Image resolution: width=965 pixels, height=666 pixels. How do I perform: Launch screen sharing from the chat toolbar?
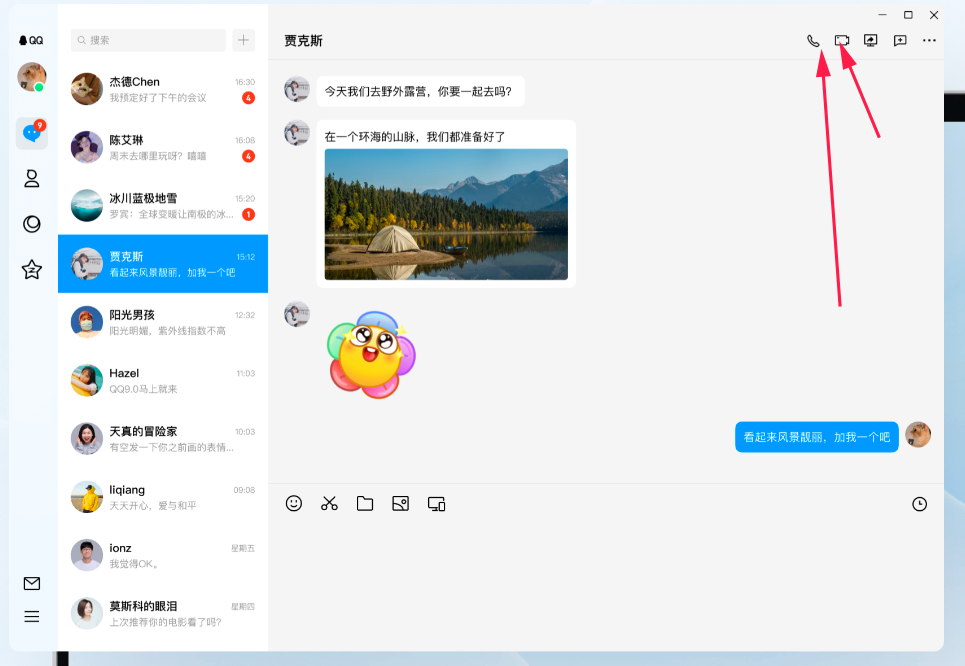(870, 41)
